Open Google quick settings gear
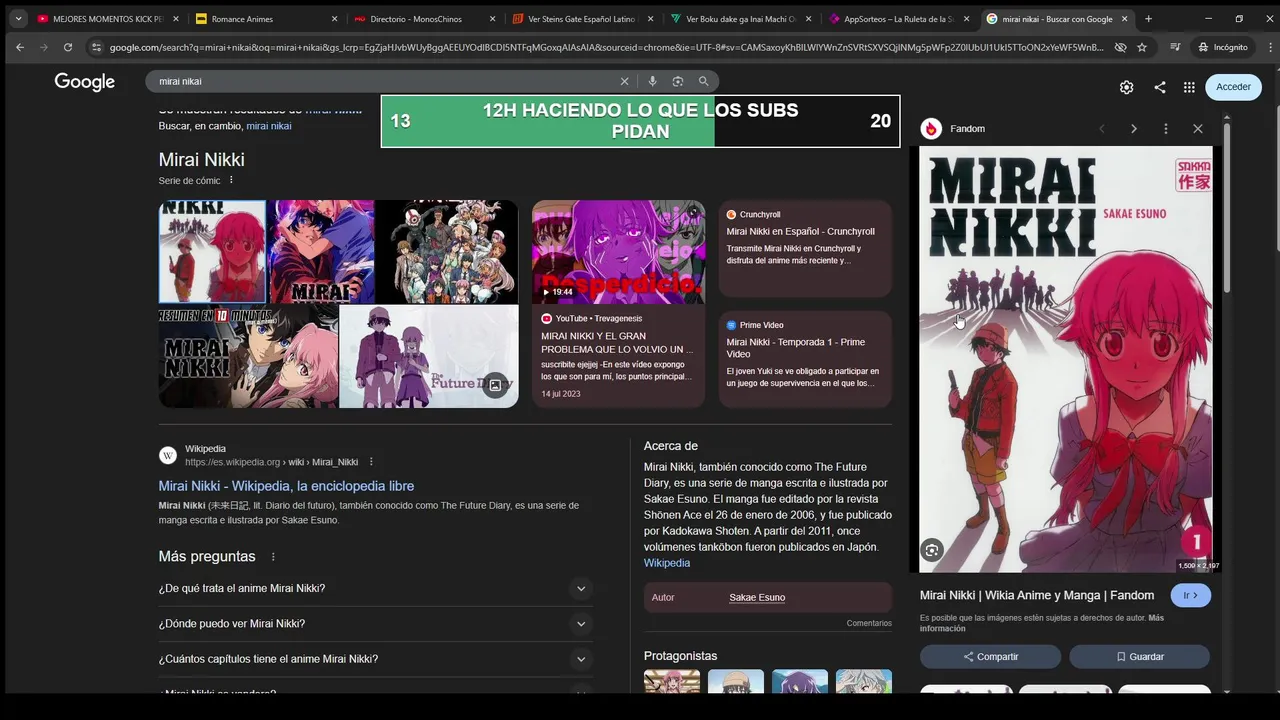Image resolution: width=1280 pixels, height=720 pixels. [1126, 87]
